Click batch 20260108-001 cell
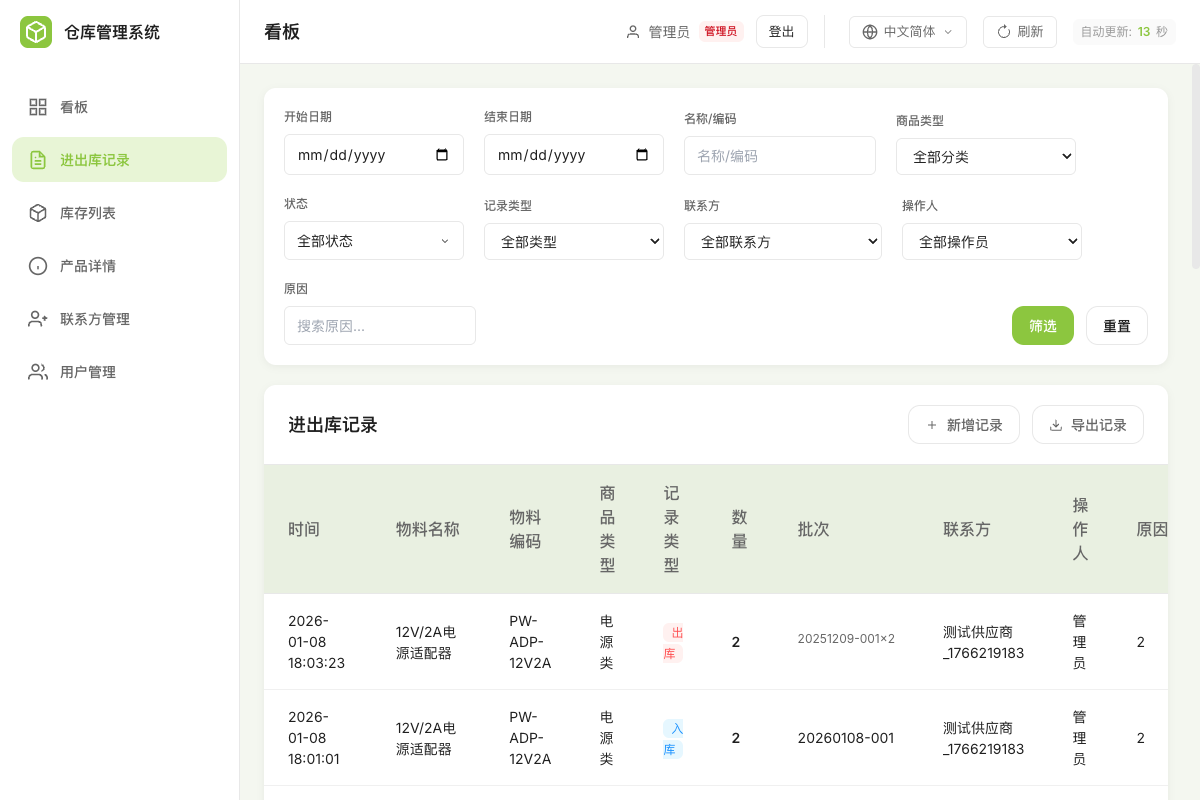This screenshot has width=1200, height=800. pyautogui.click(x=846, y=739)
